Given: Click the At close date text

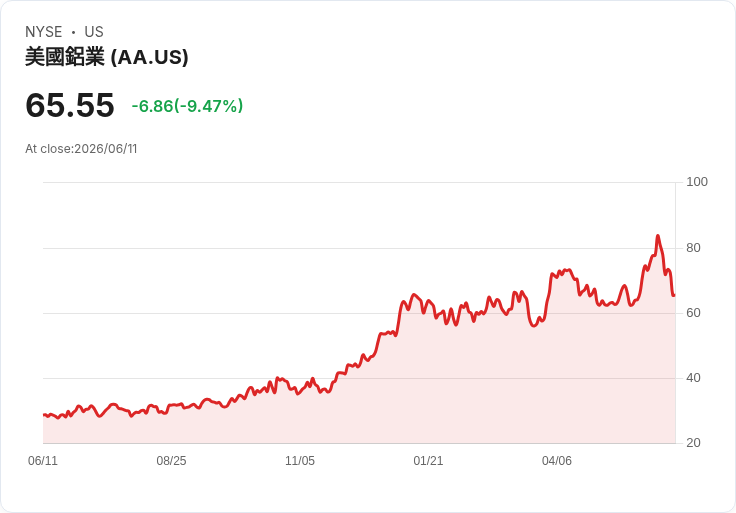Looking at the screenshot, I should point(81,149).
